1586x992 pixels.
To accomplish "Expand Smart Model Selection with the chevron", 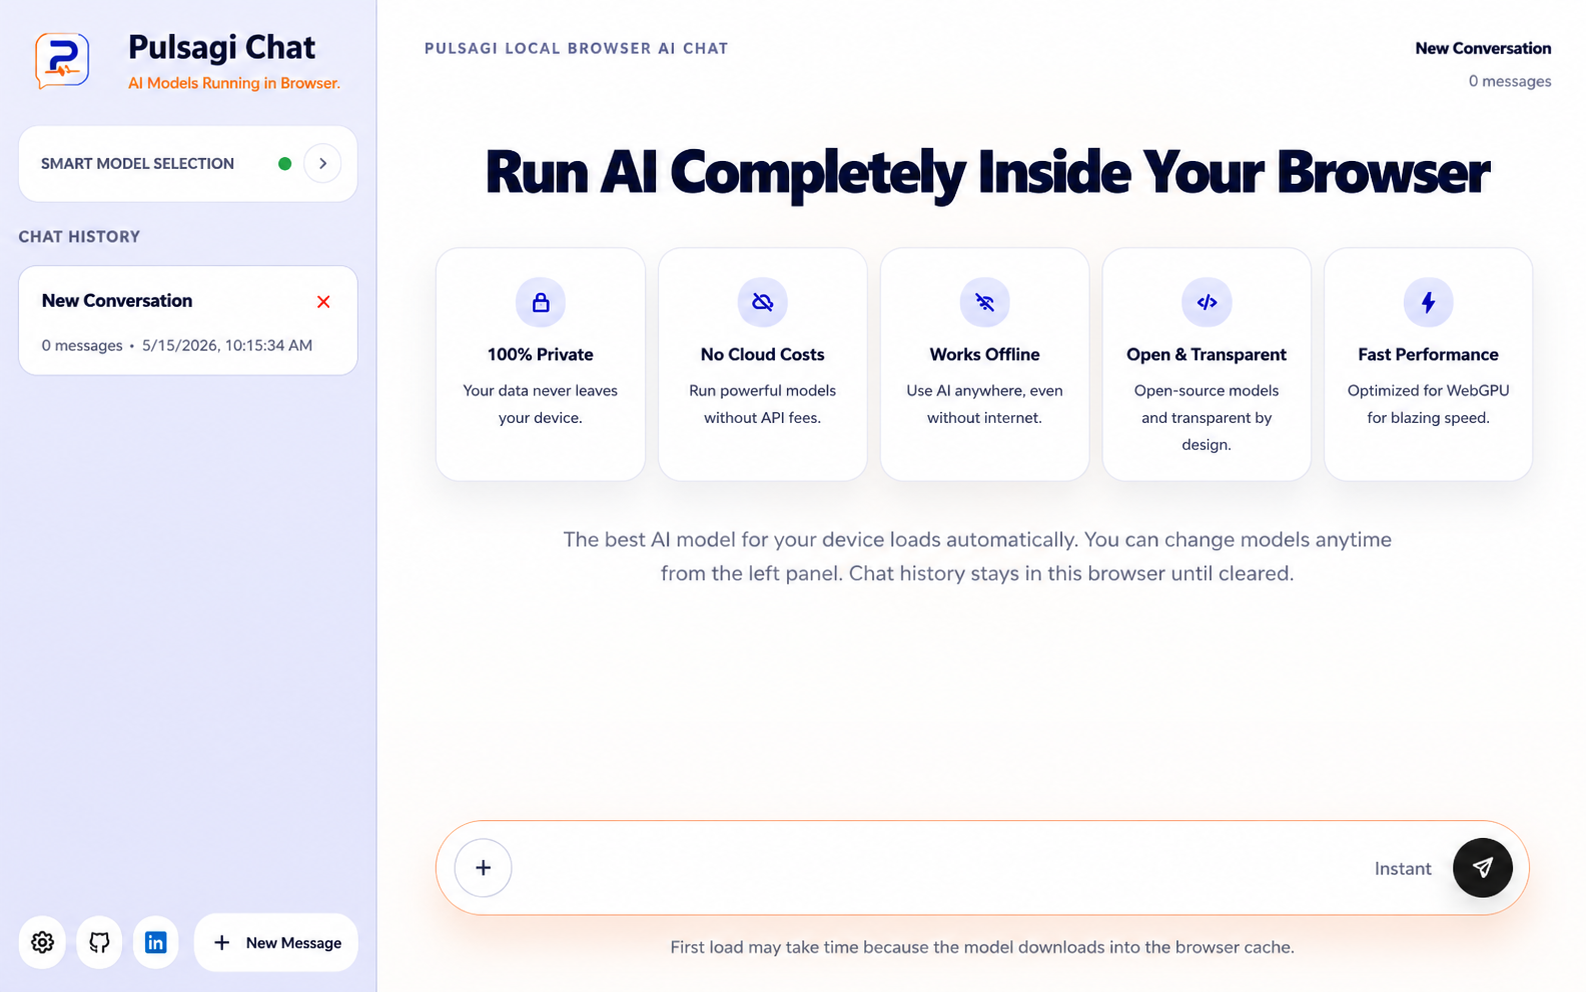I will 322,163.
